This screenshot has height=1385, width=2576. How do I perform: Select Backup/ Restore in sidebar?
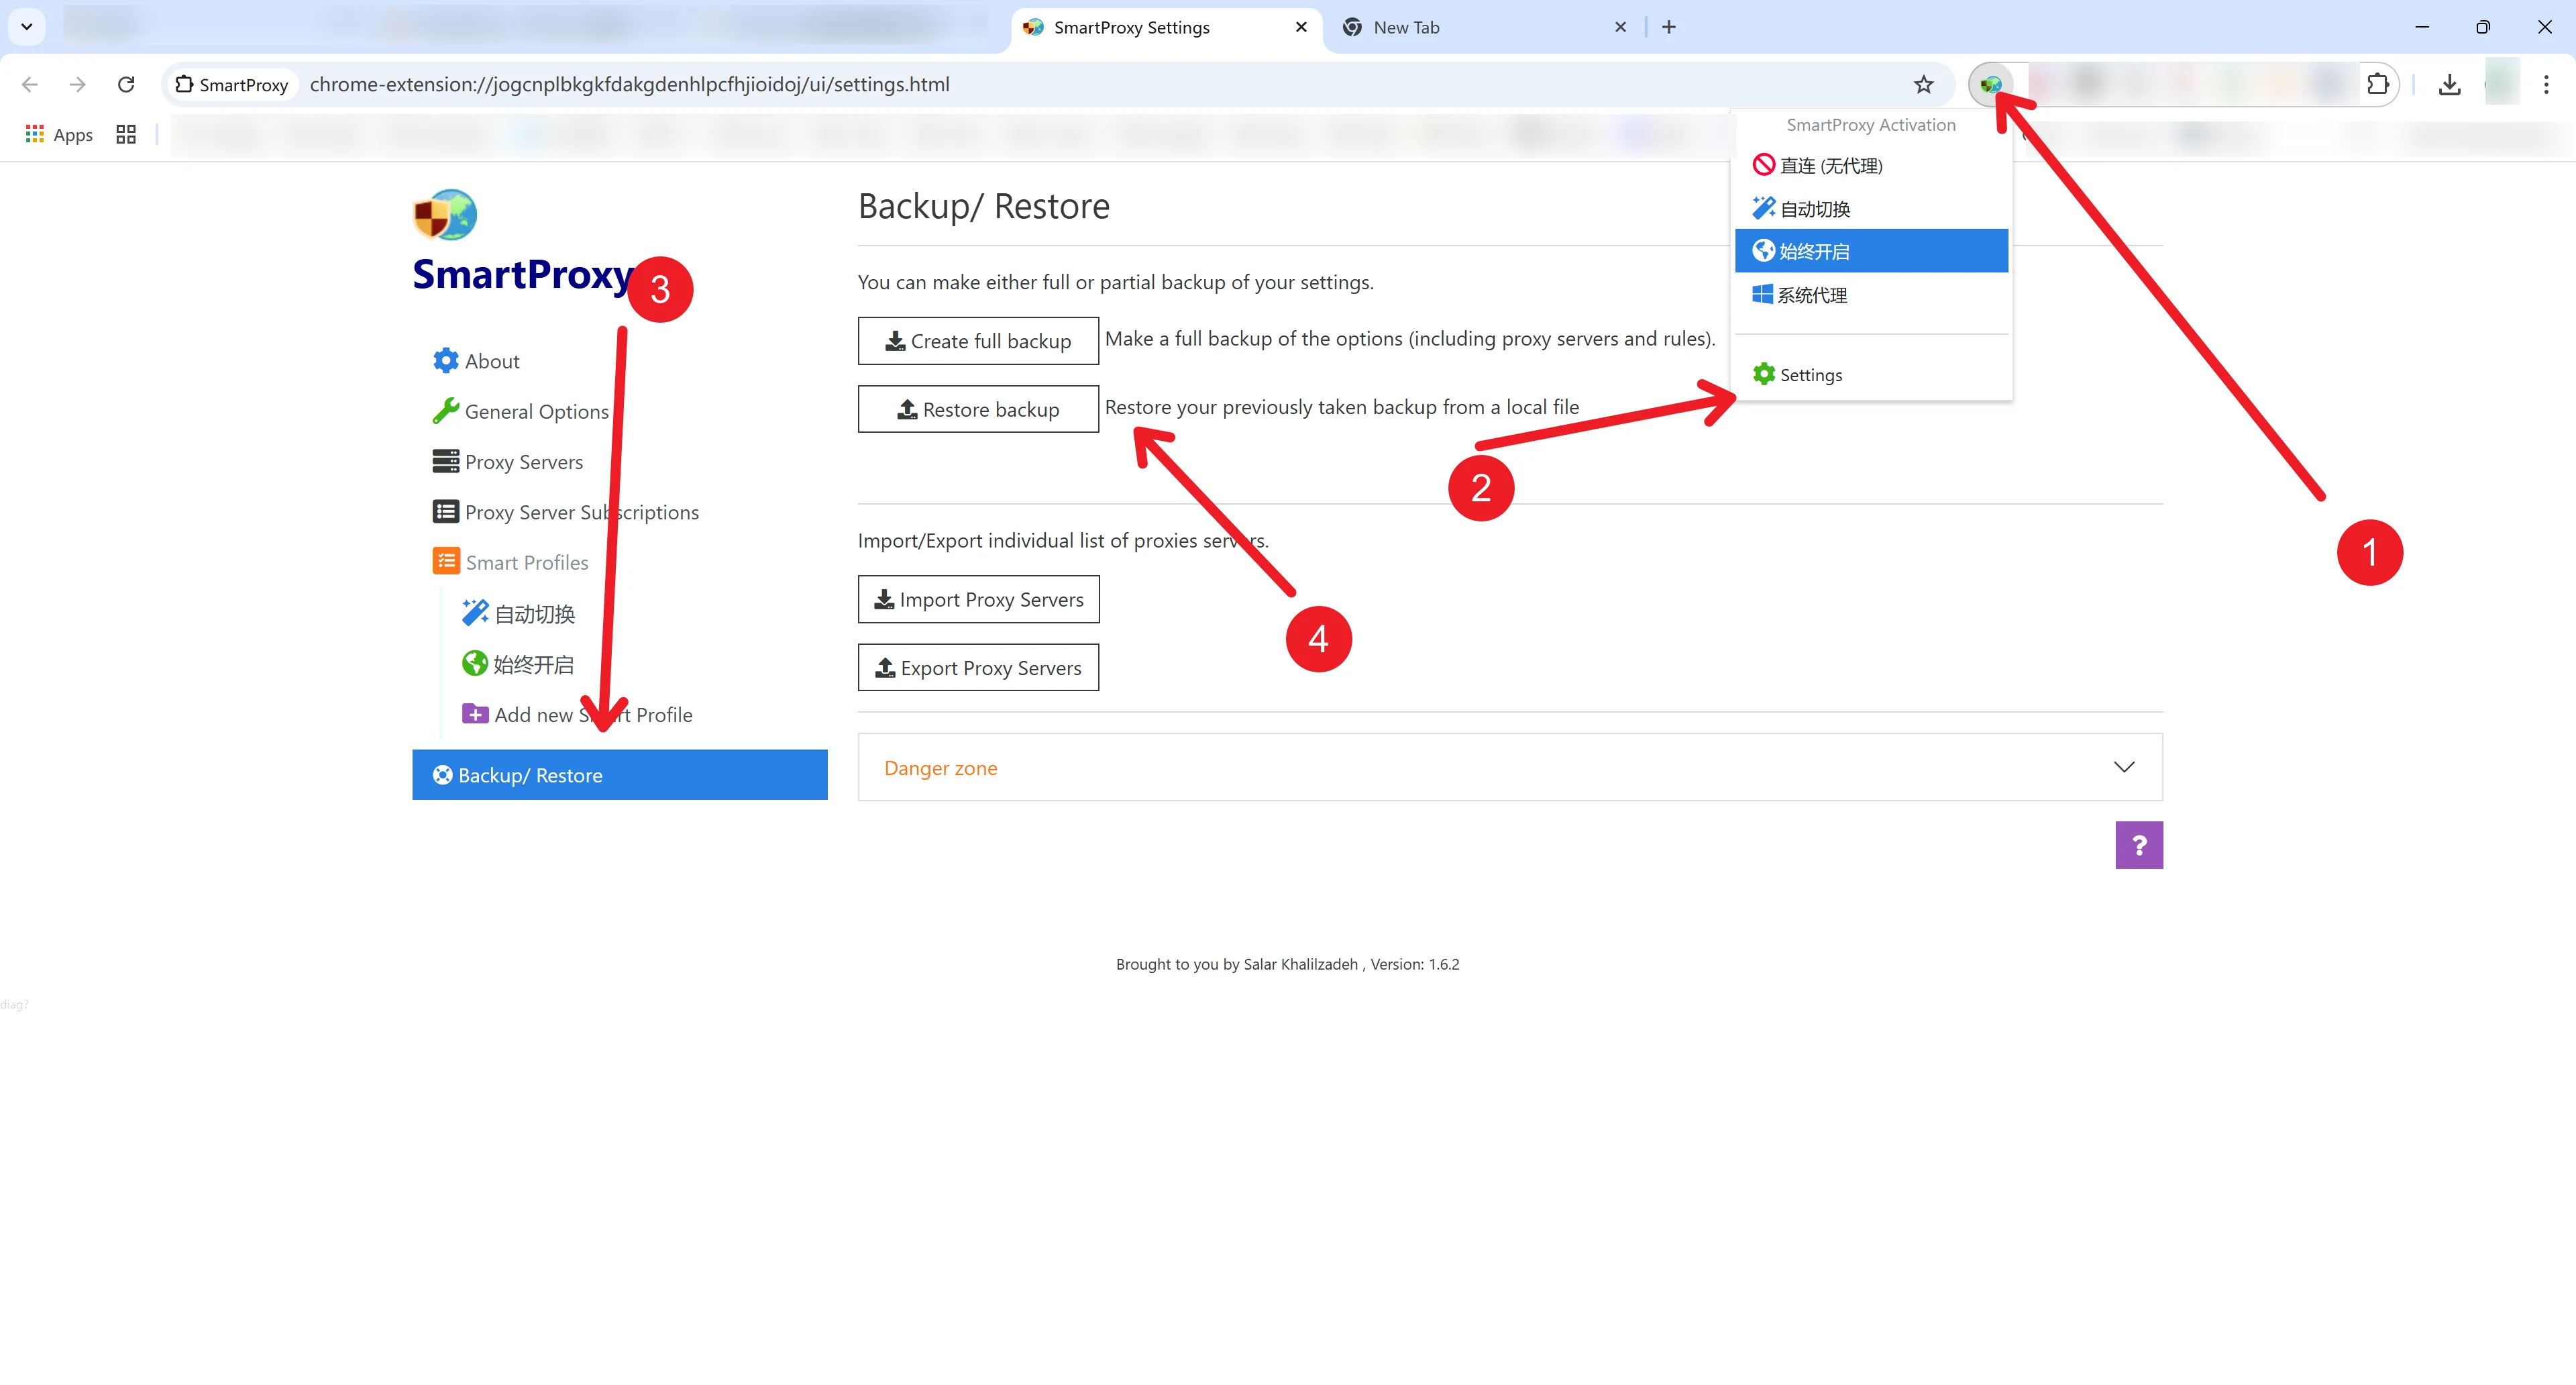coord(619,775)
